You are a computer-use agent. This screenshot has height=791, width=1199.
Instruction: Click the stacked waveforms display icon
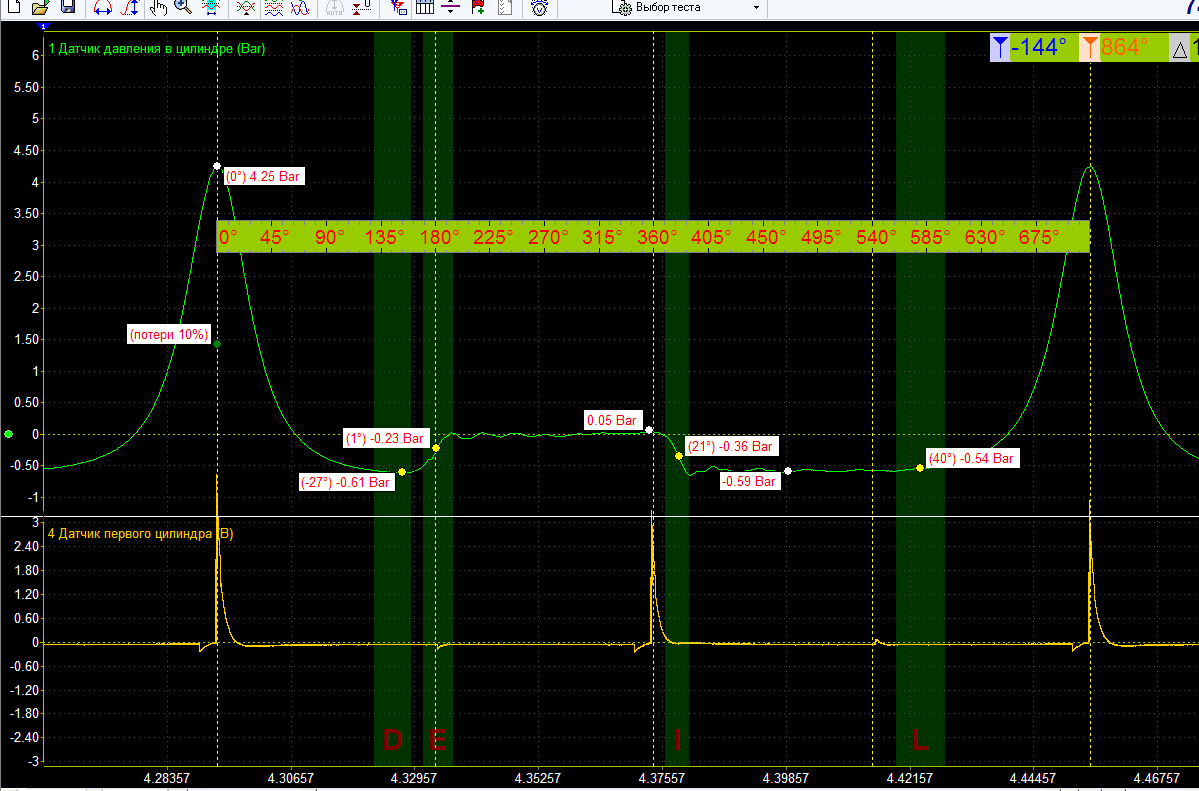pos(273,8)
